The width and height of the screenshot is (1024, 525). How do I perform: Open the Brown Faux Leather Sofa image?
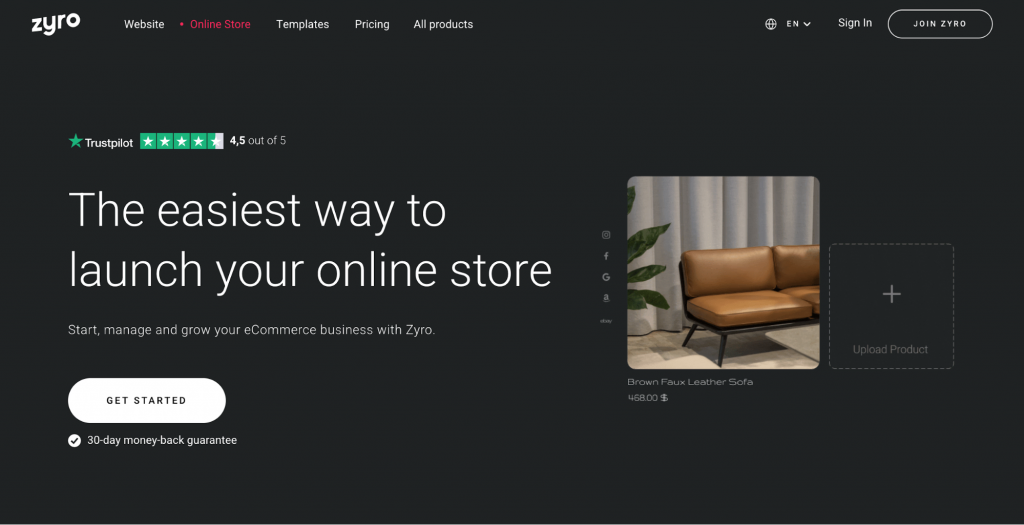tap(723, 273)
